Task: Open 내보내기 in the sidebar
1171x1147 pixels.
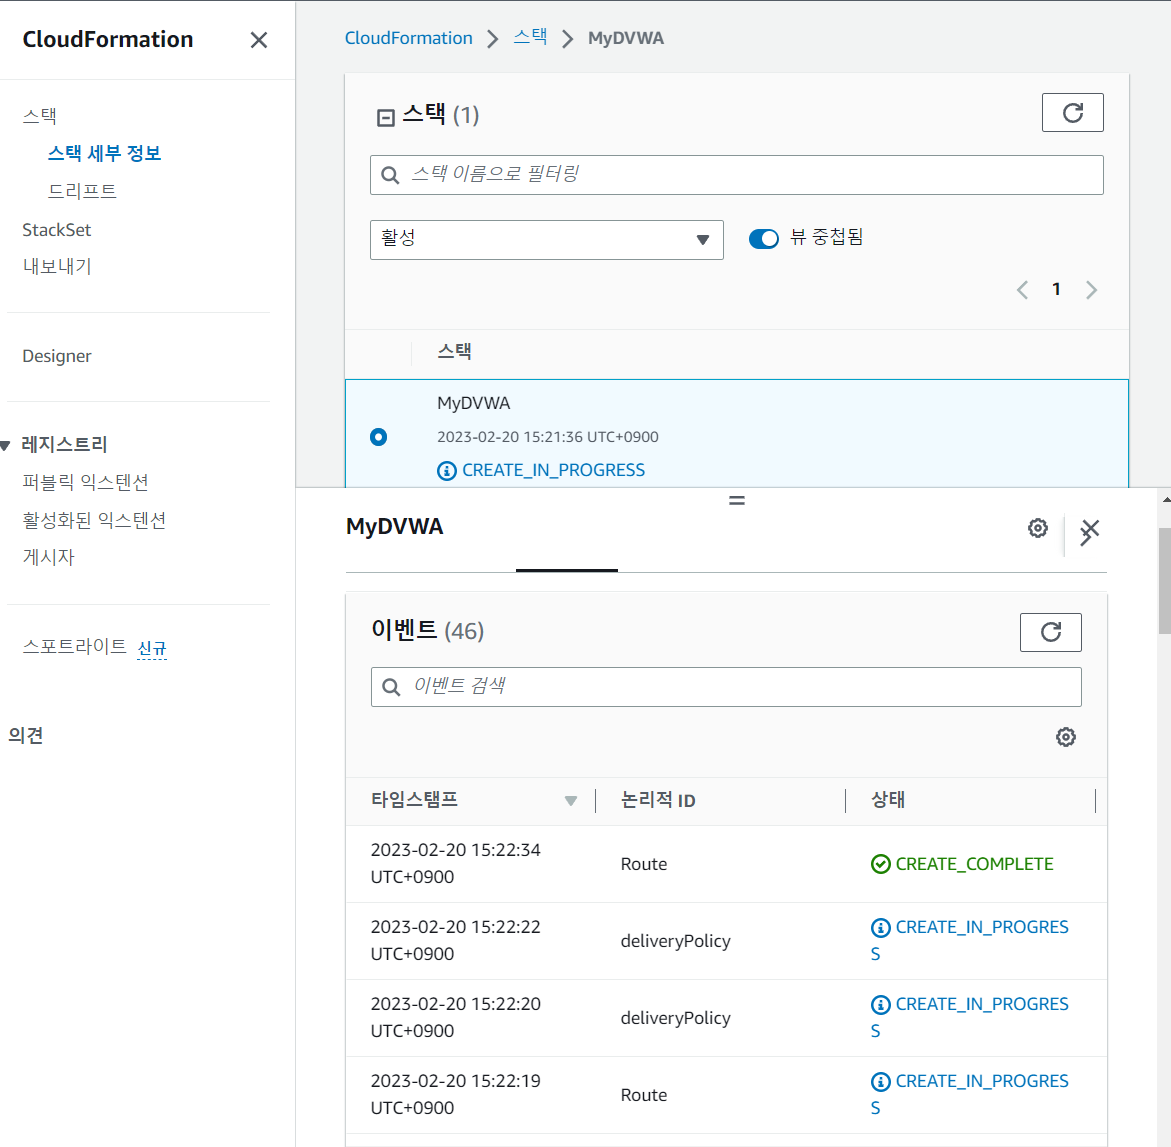Action: pos(57,267)
